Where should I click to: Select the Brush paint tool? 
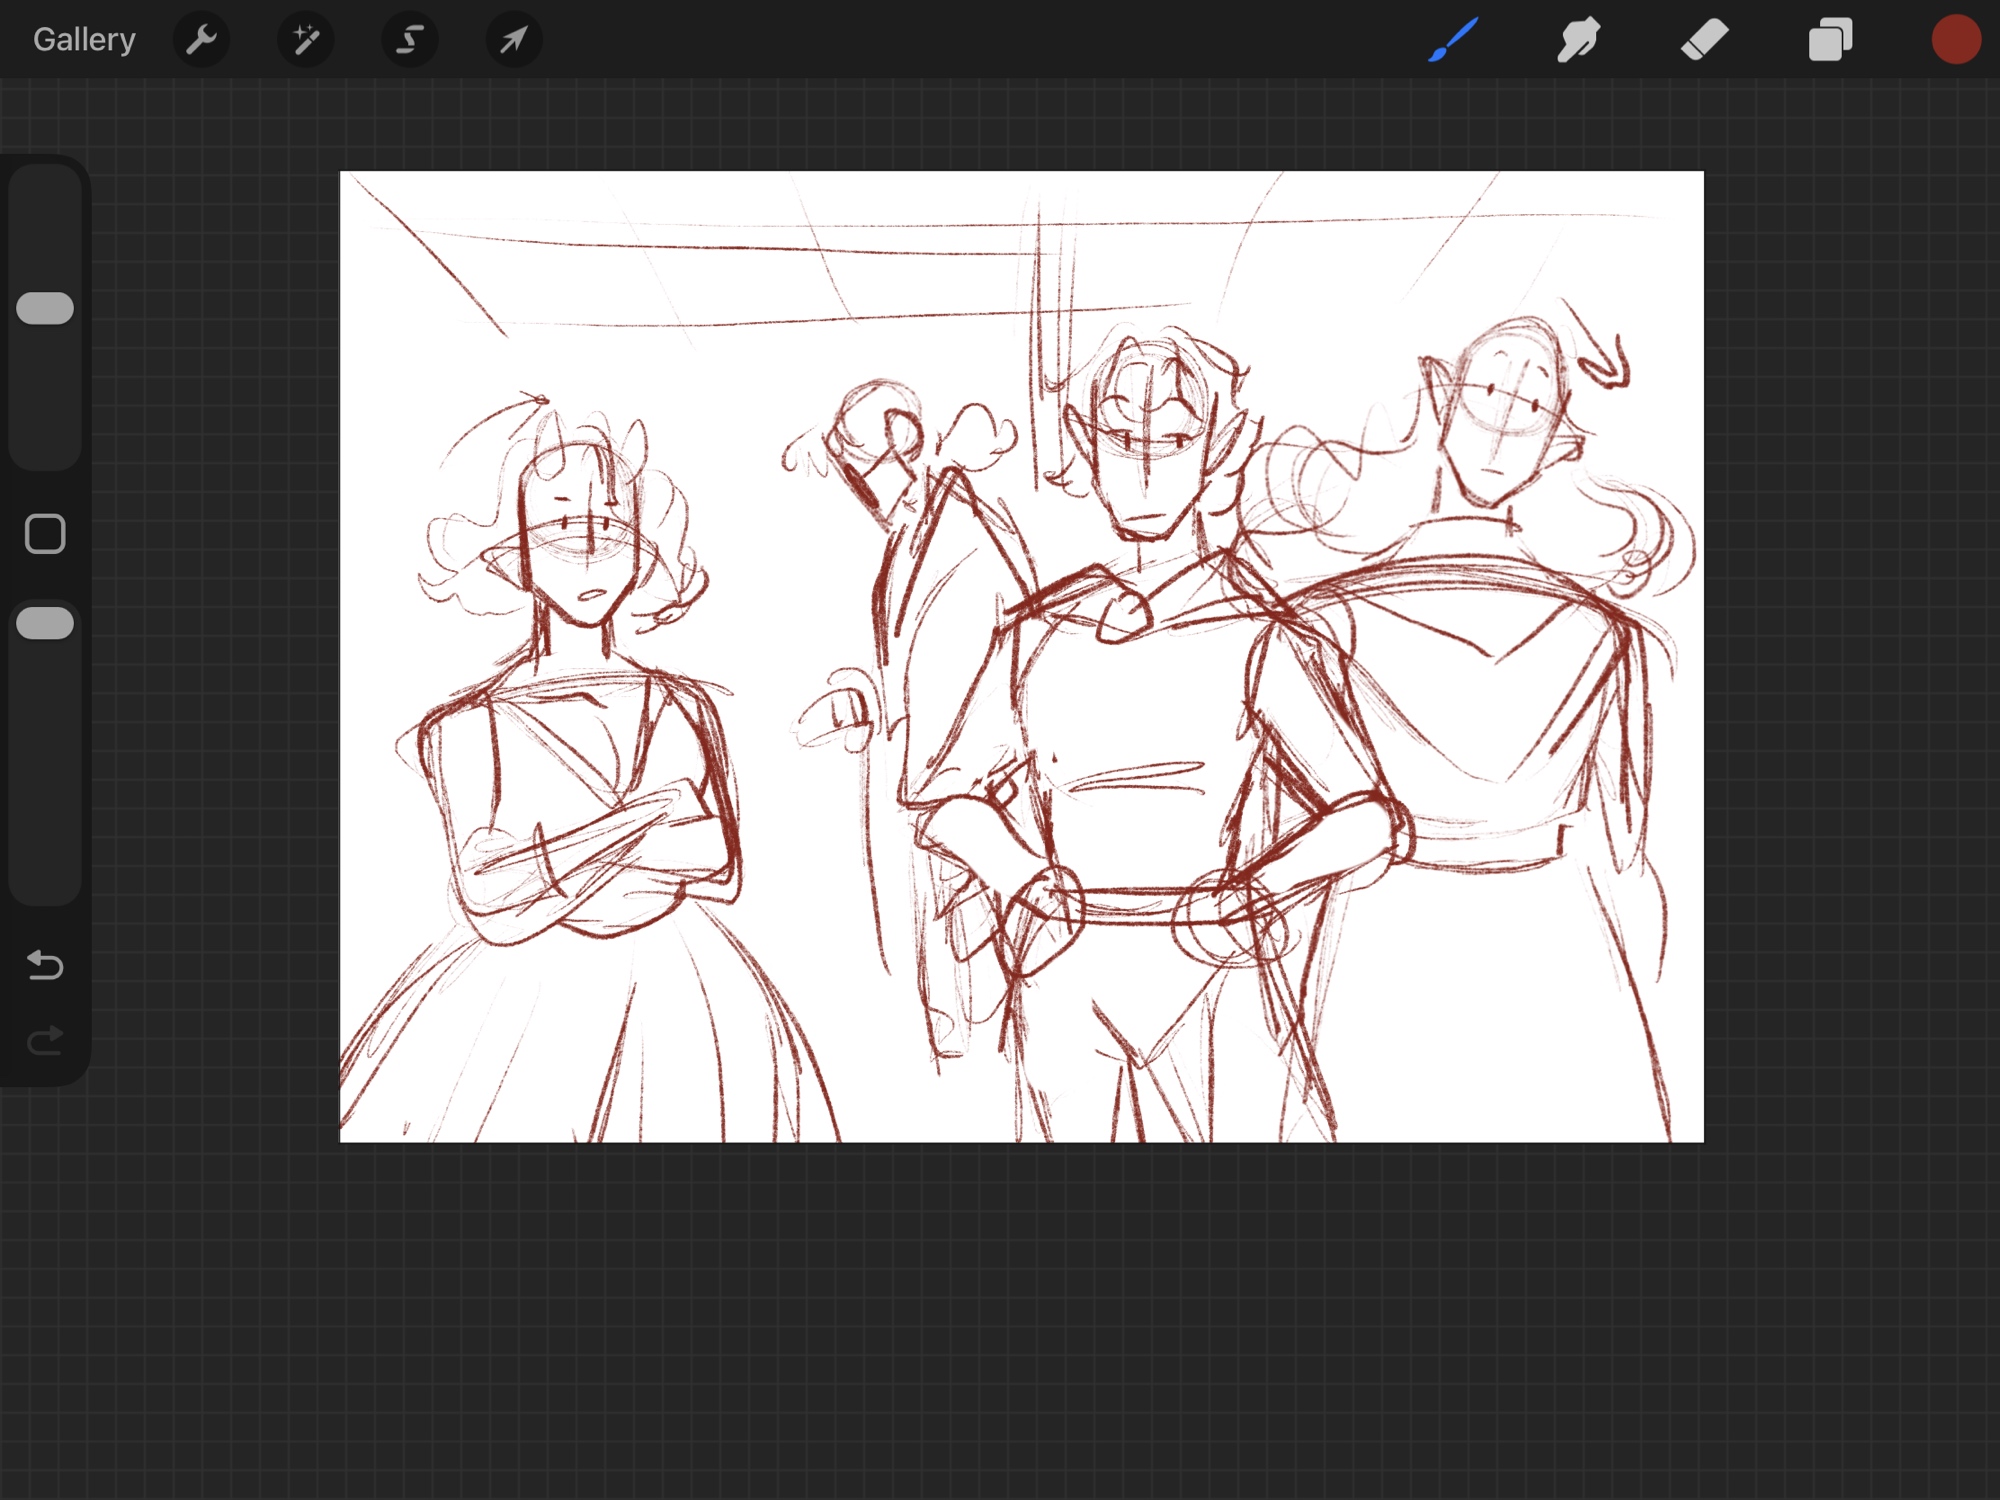coord(1453,40)
